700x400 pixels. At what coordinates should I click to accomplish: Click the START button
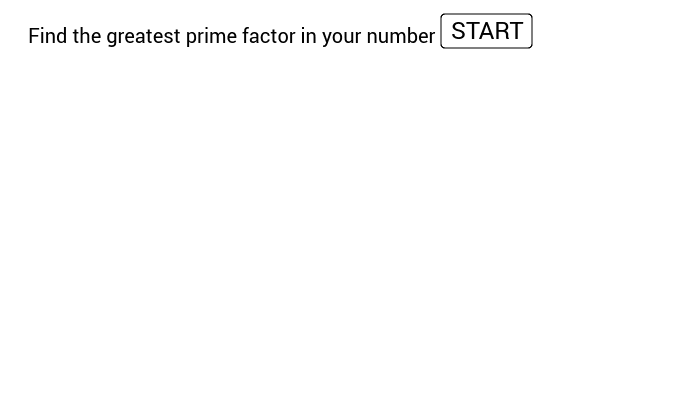pos(486,31)
